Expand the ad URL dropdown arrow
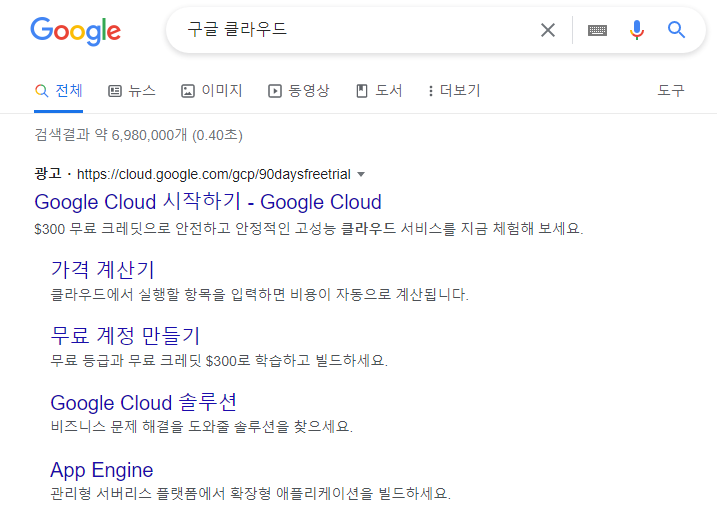717x520 pixels. click(x=361, y=174)
